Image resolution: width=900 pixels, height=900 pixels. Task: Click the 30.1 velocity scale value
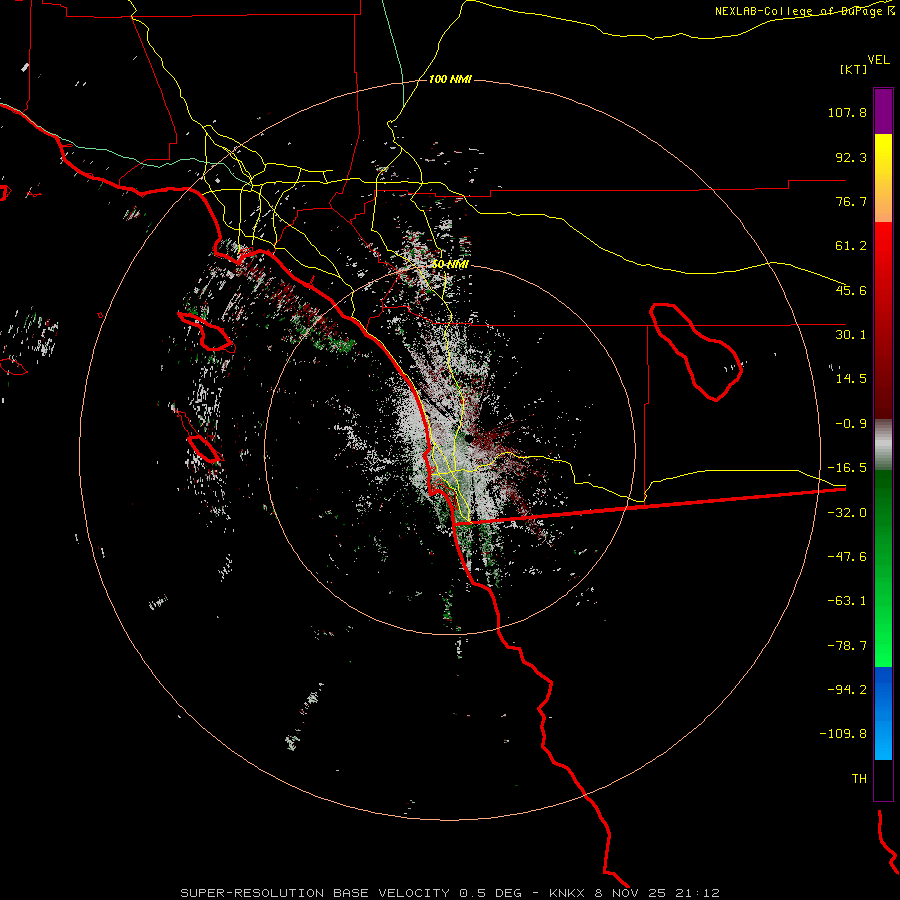(851, 335)
